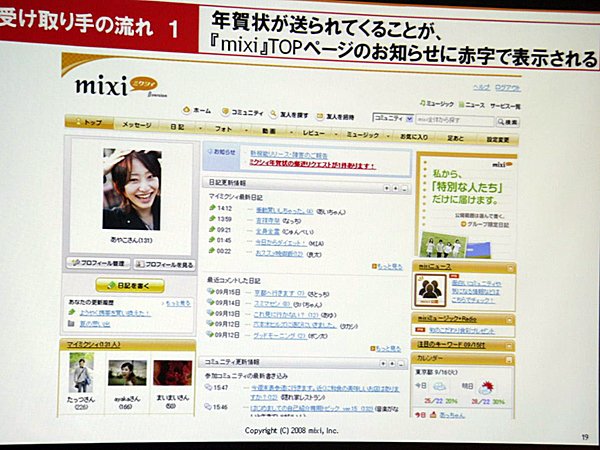The width and height of the screenshot is (600, 450).
Task: Expand the dropdown arrow next to 動画 tab
Action: (291, 133)
